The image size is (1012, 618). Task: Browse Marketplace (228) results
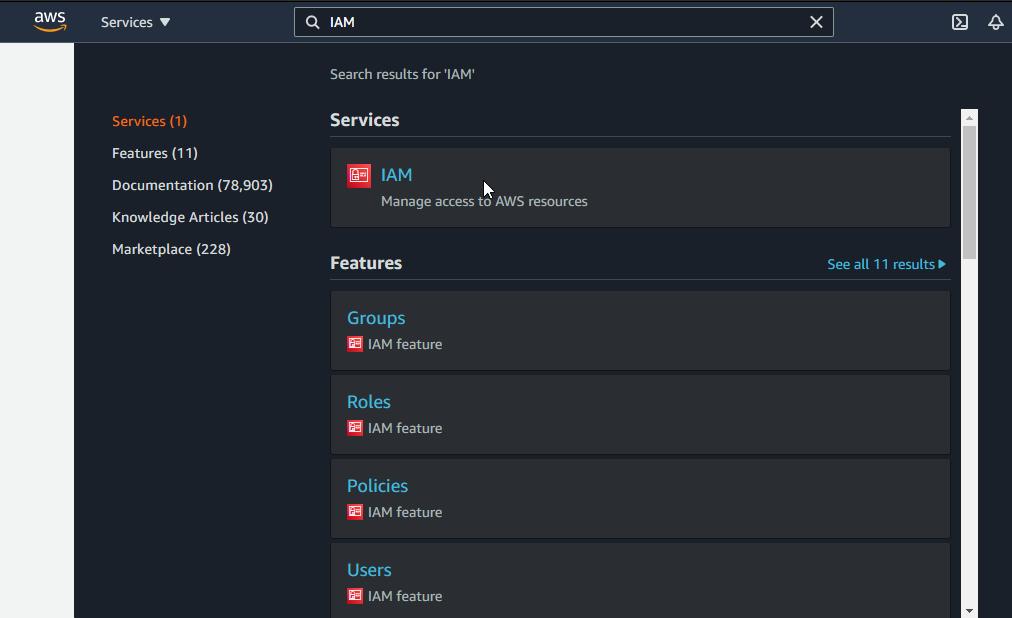[x=171, y=249]
